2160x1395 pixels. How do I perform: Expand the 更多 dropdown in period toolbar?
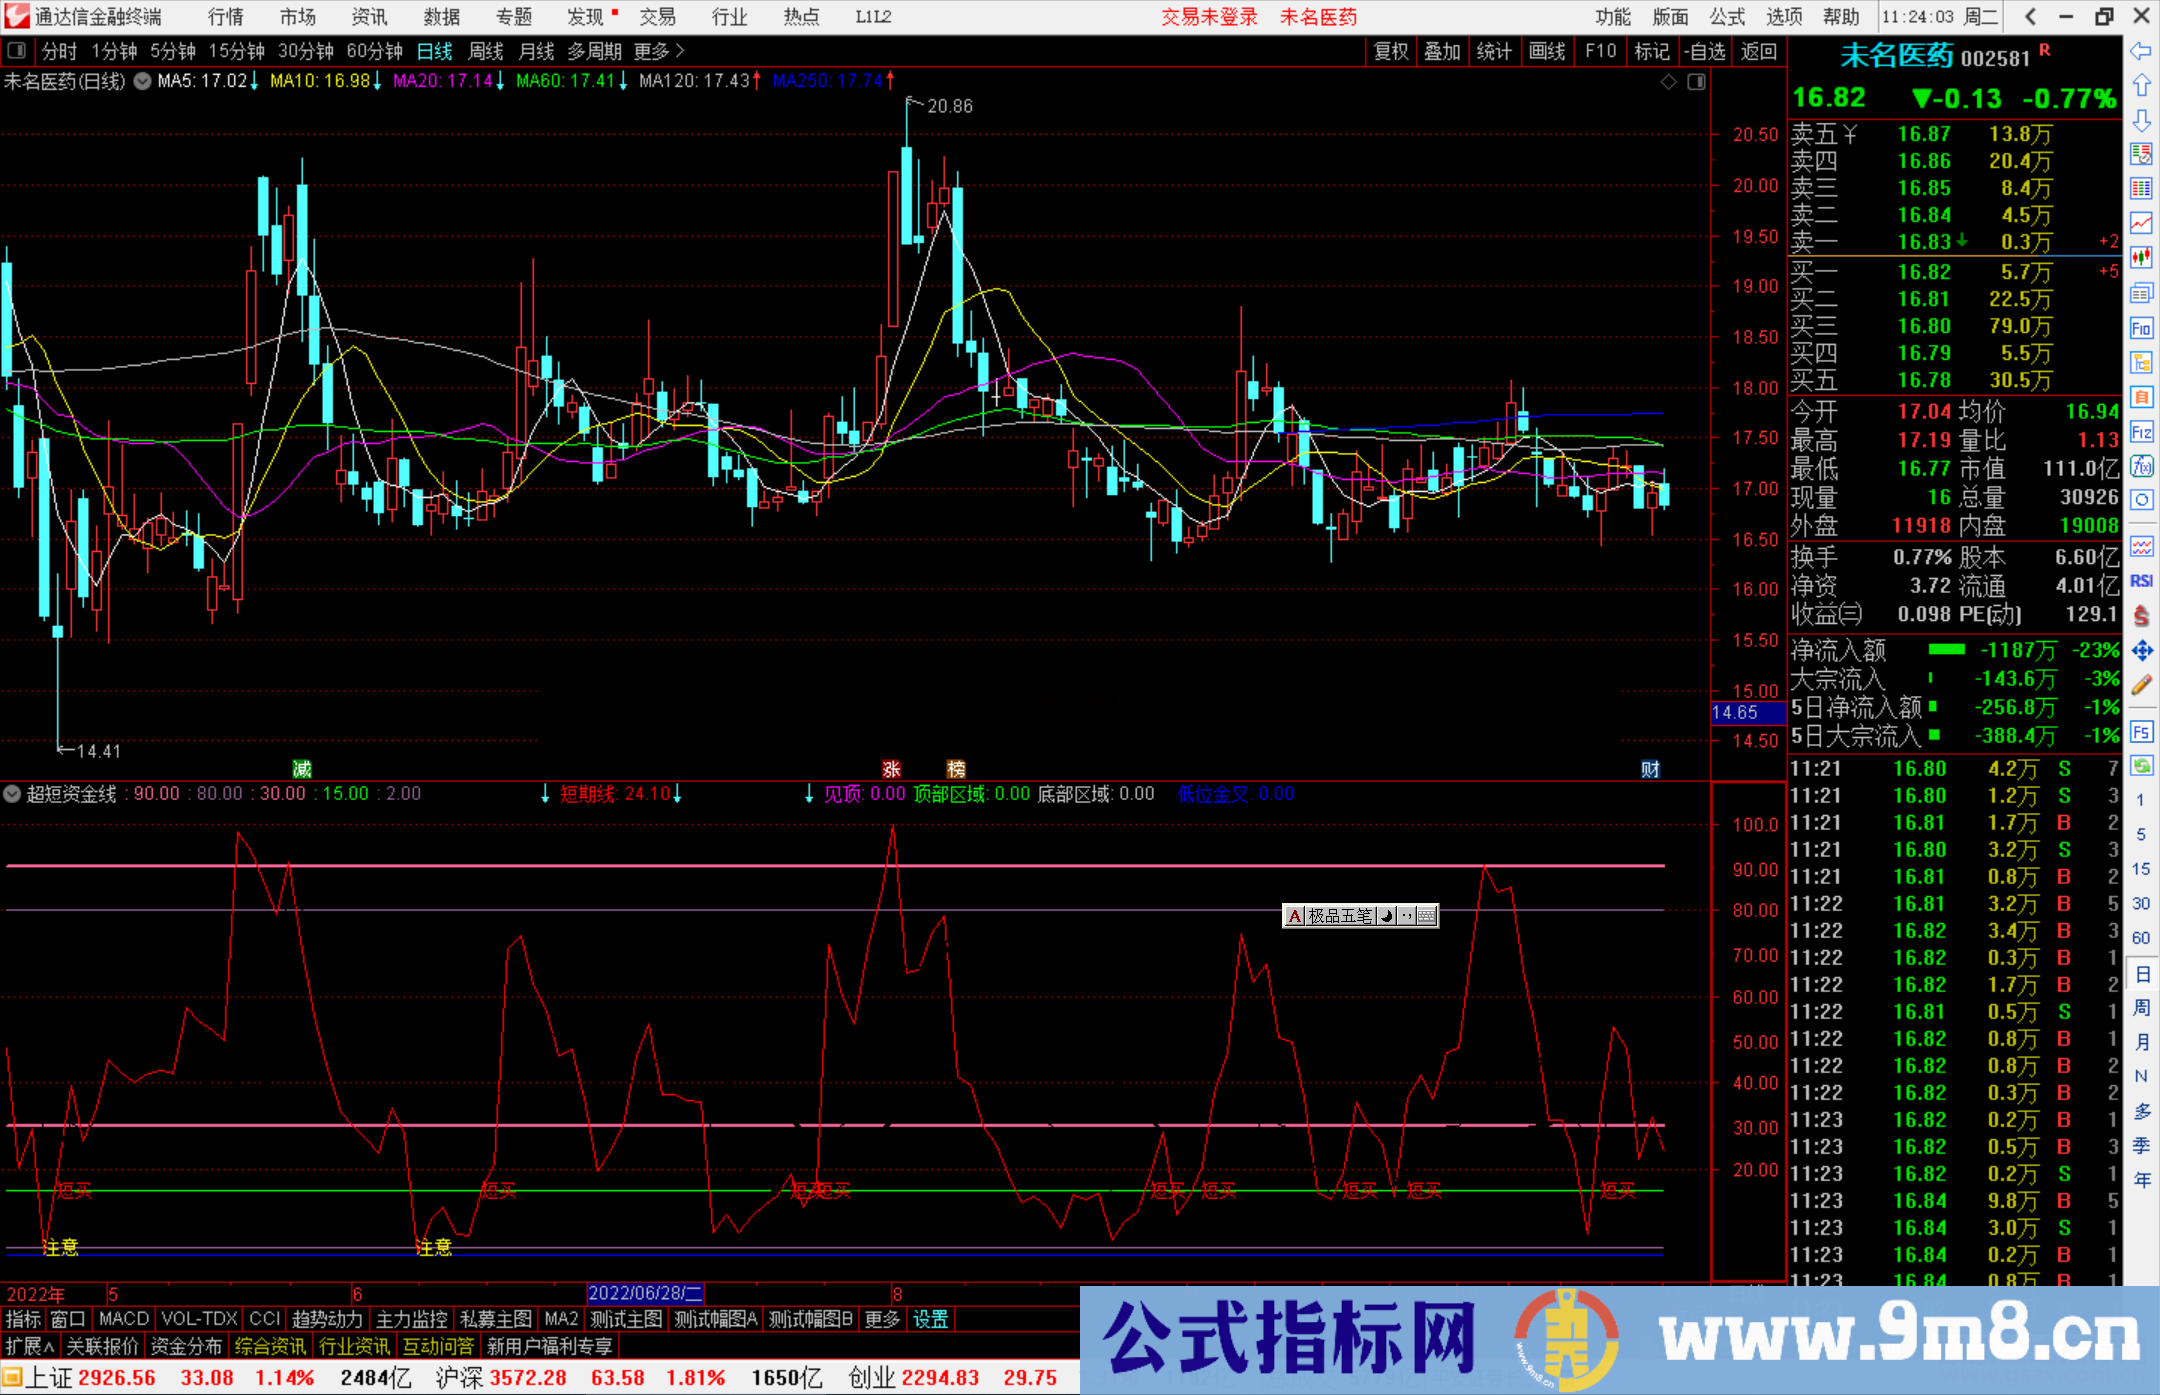pyautogui.click(x=650, y=51)
